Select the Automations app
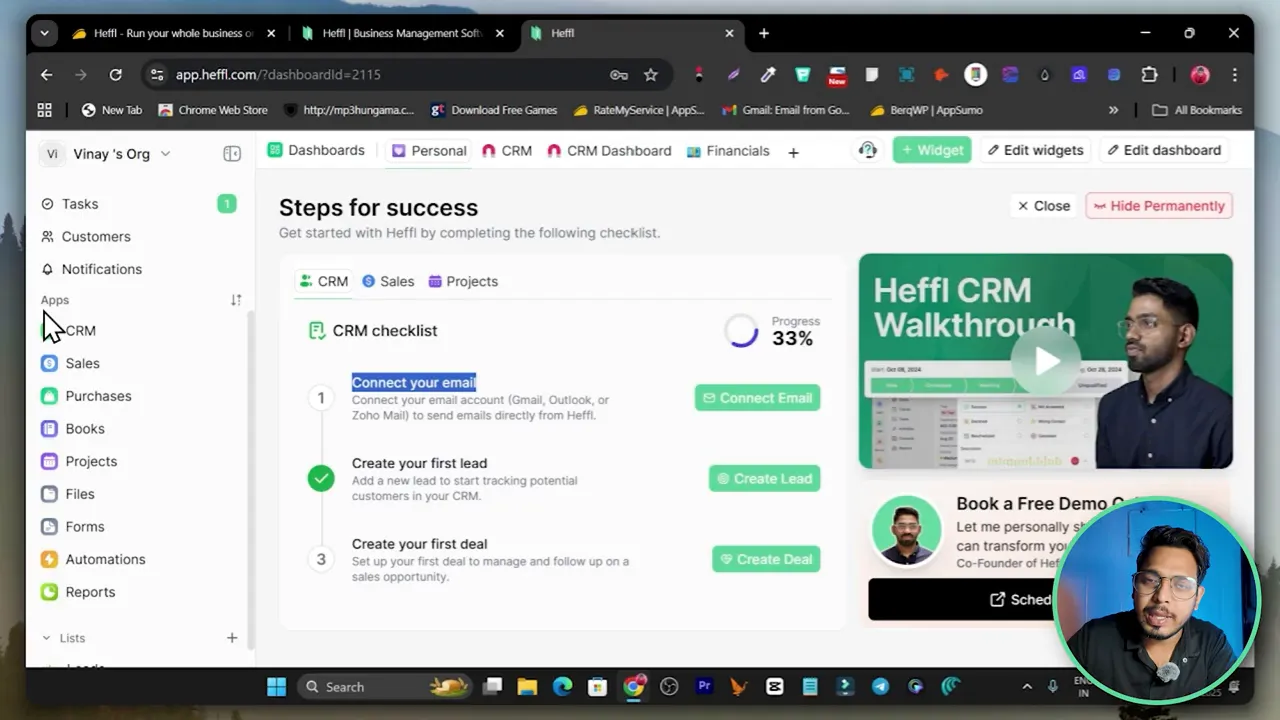This screenshot has height=720, width=1280. click(105, 559)
